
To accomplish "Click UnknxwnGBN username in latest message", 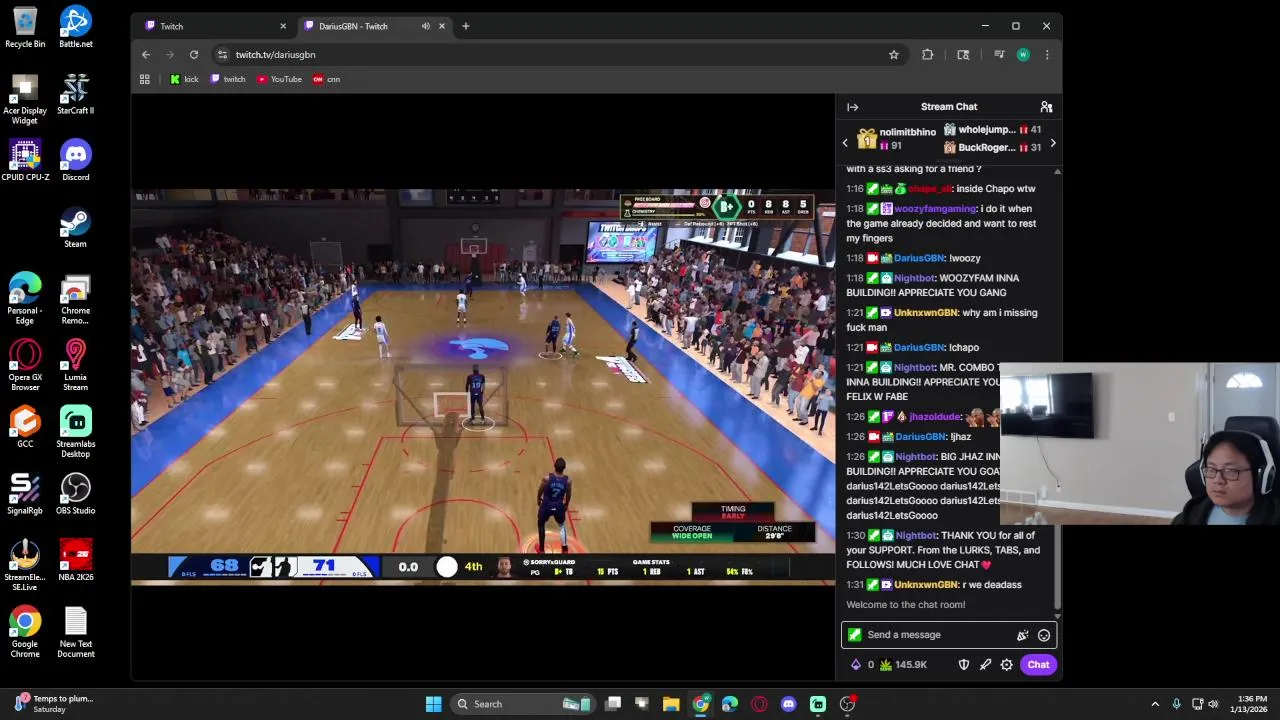I will (x=926, y=585).
